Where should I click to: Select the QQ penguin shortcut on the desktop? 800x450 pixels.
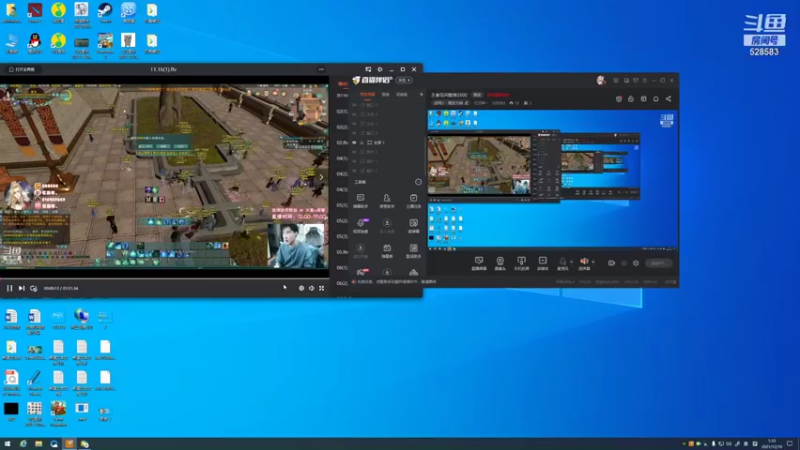(x=35, y=43)
